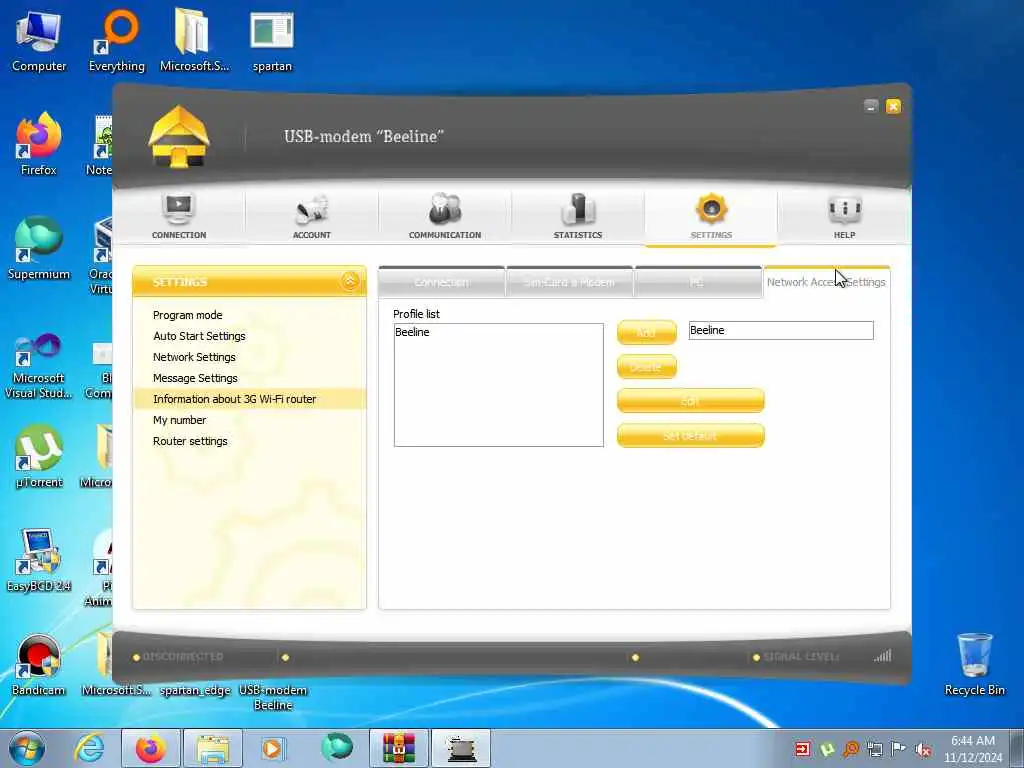Click the signal level bars indicator
The width and height of the screenshot is (1024, 768).
tap(882, 656)
